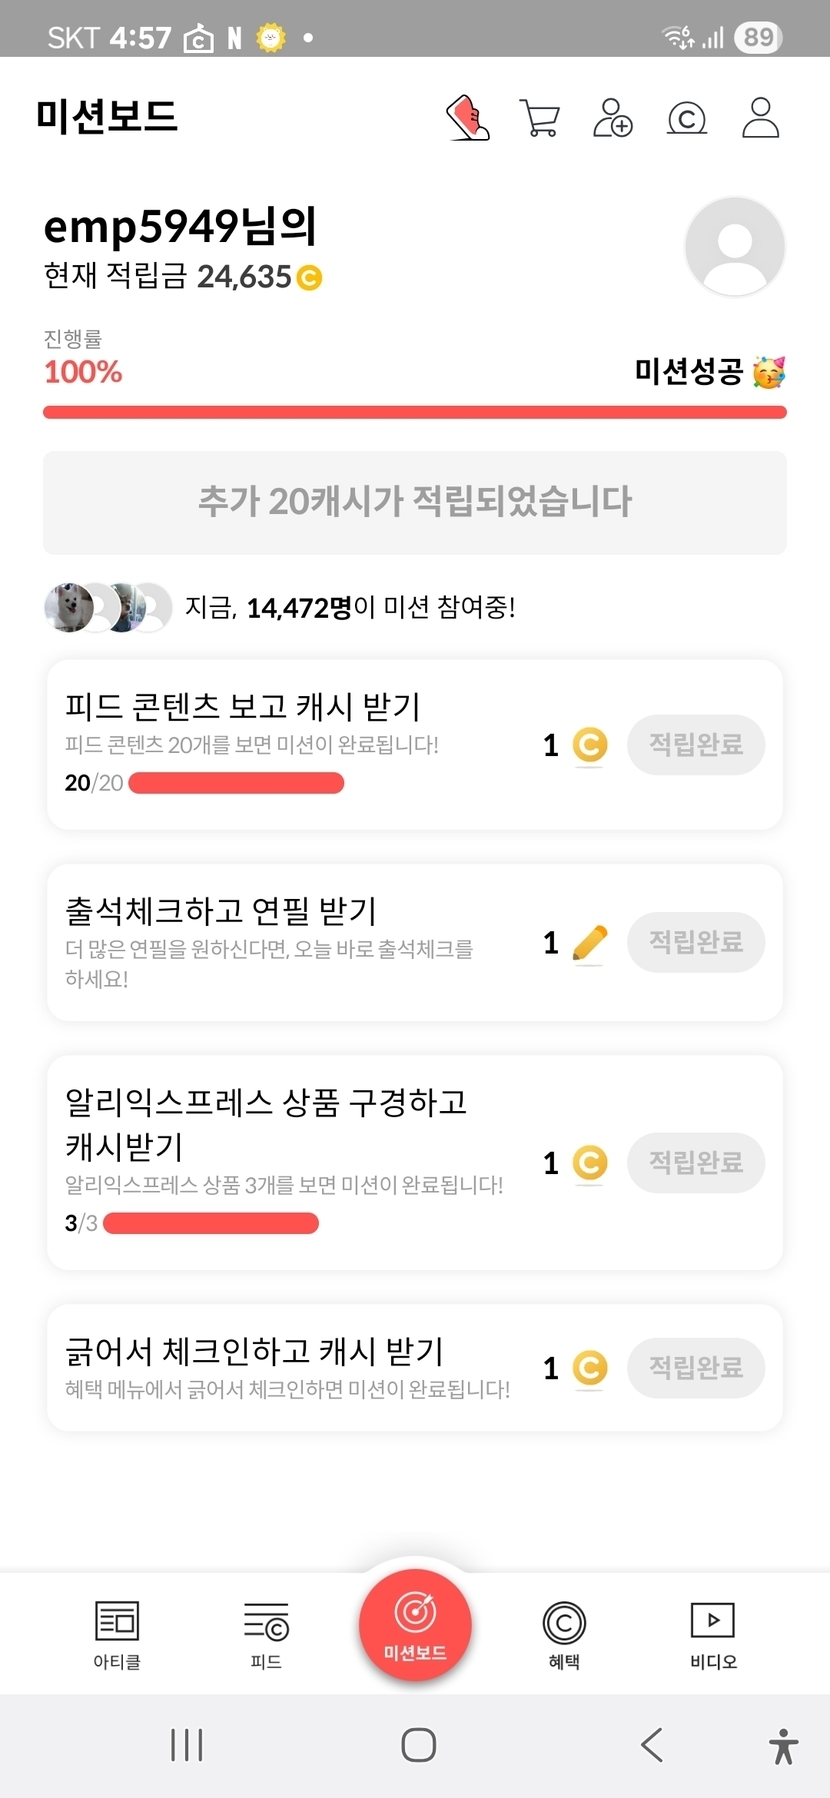The width and height of the screenshot is (830, 1798).
Task: Tap the 추가 20캐시가 적립되었습니다 banner
Action: pyautogui.click(x=415, y=502)
